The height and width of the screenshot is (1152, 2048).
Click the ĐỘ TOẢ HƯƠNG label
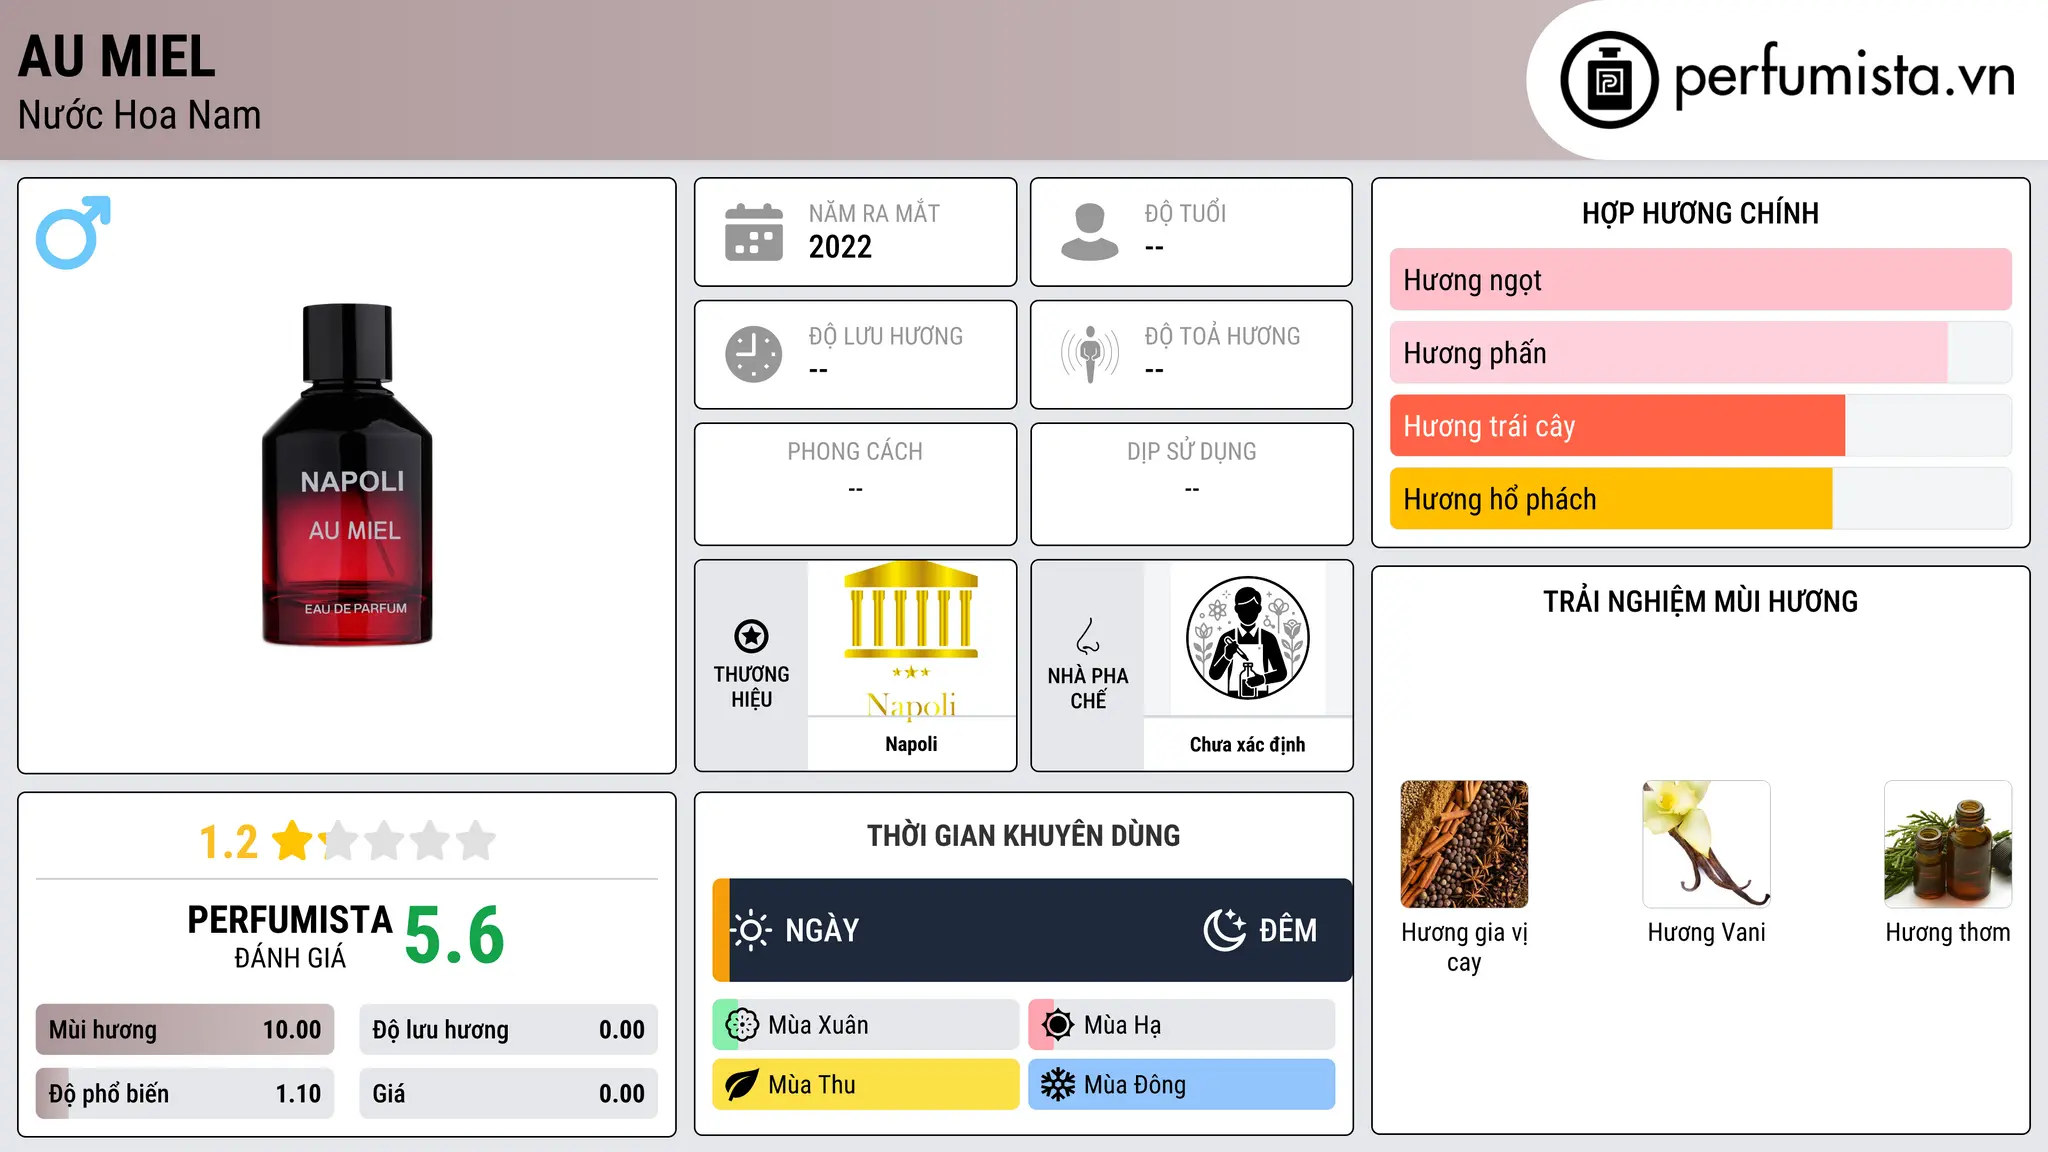(x=1222, y=336)
